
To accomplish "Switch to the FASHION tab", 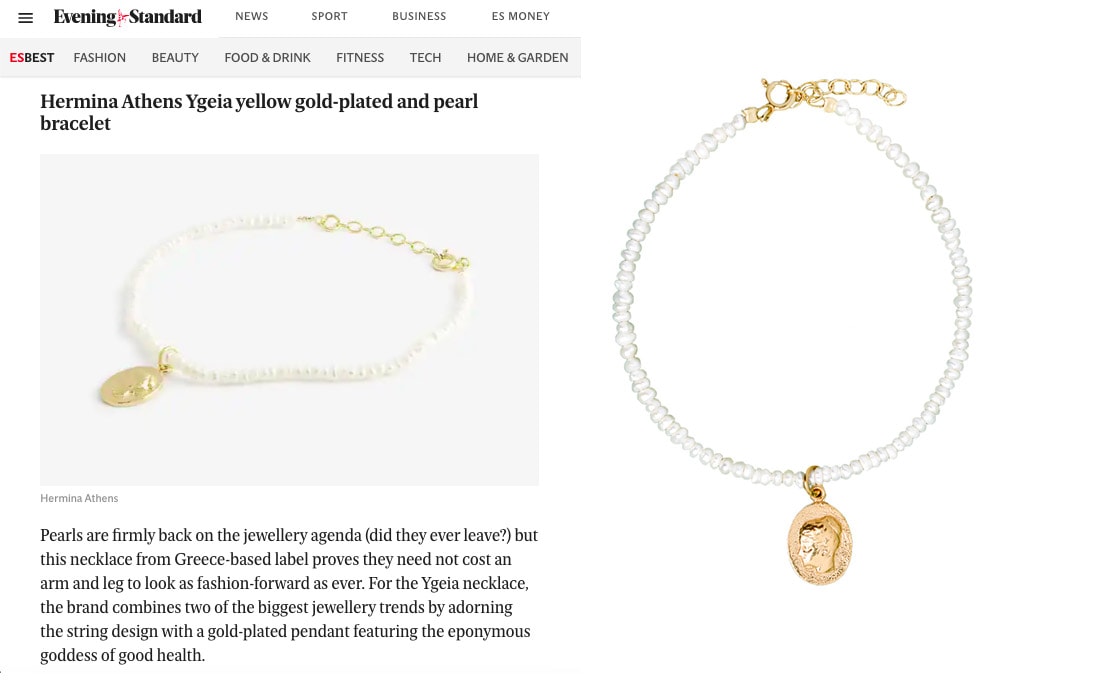I will (x=100, y=58).
